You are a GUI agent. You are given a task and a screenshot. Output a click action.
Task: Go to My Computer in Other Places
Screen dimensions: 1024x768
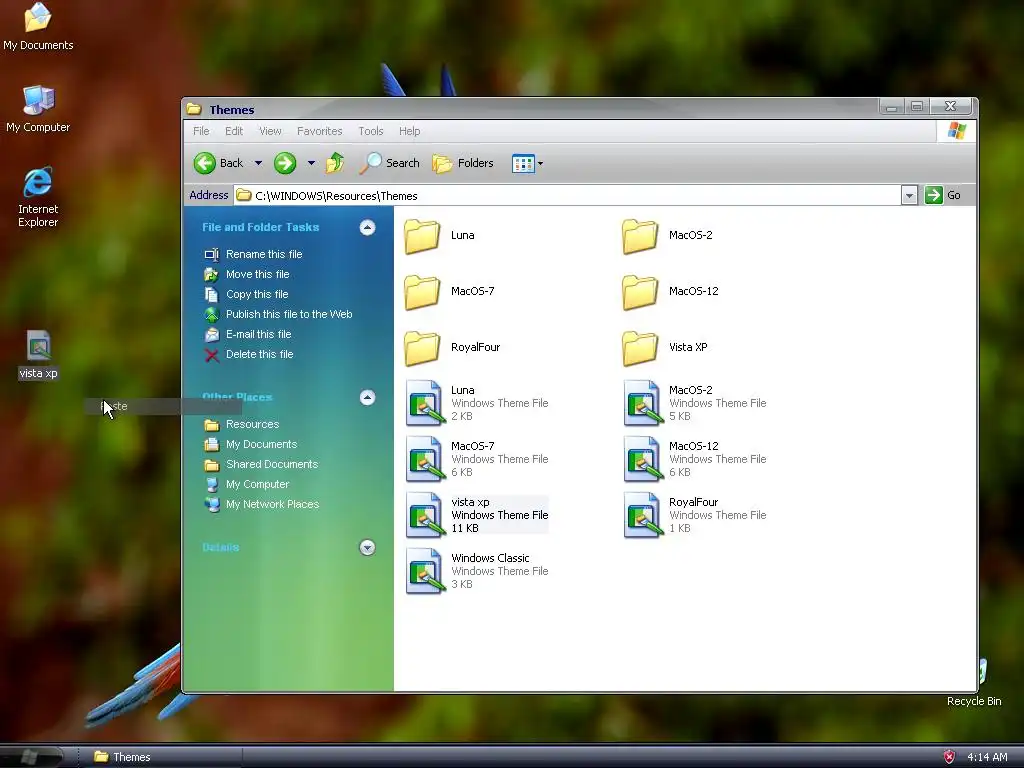pyautogui.click(x=257, y=485)
